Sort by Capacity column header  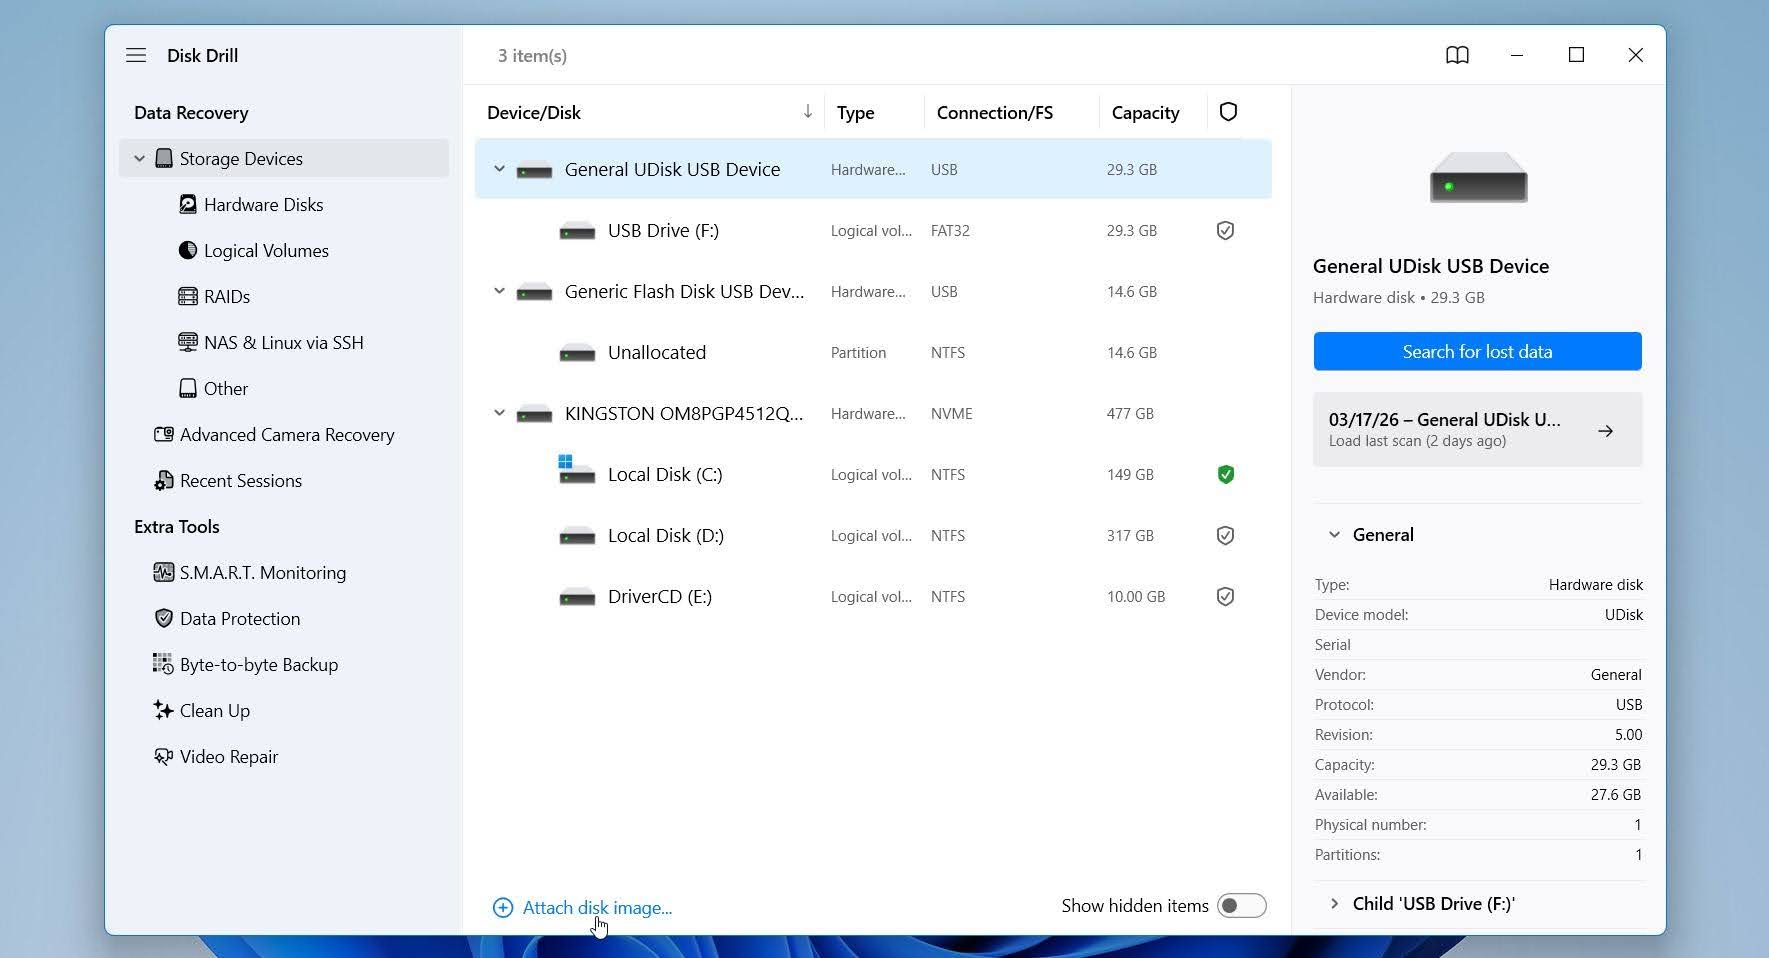(x=1145, y=112)
